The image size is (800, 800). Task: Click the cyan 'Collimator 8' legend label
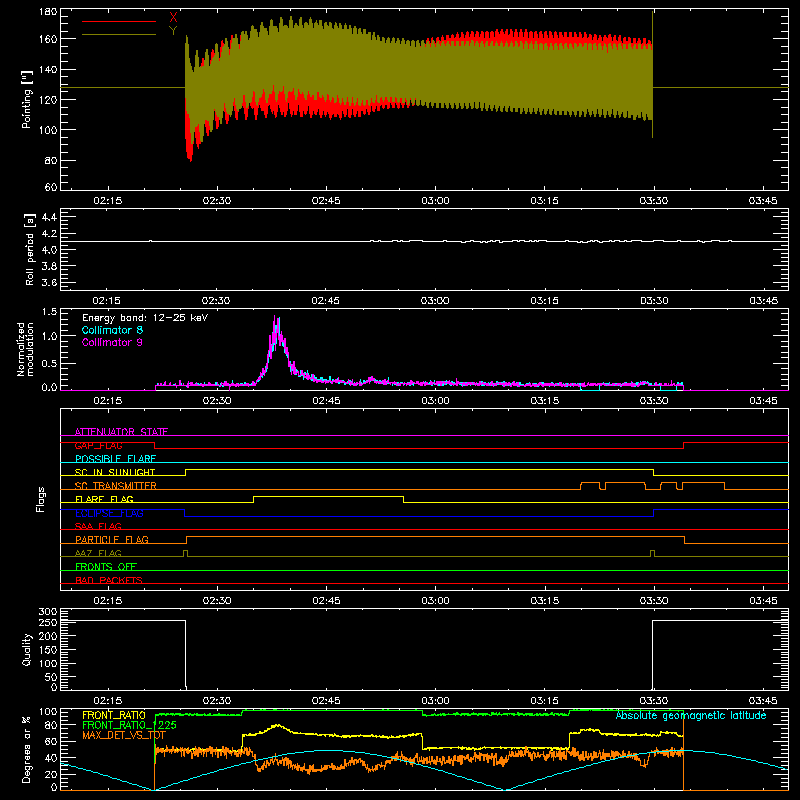pyautogui.click(x=112, y=330)
